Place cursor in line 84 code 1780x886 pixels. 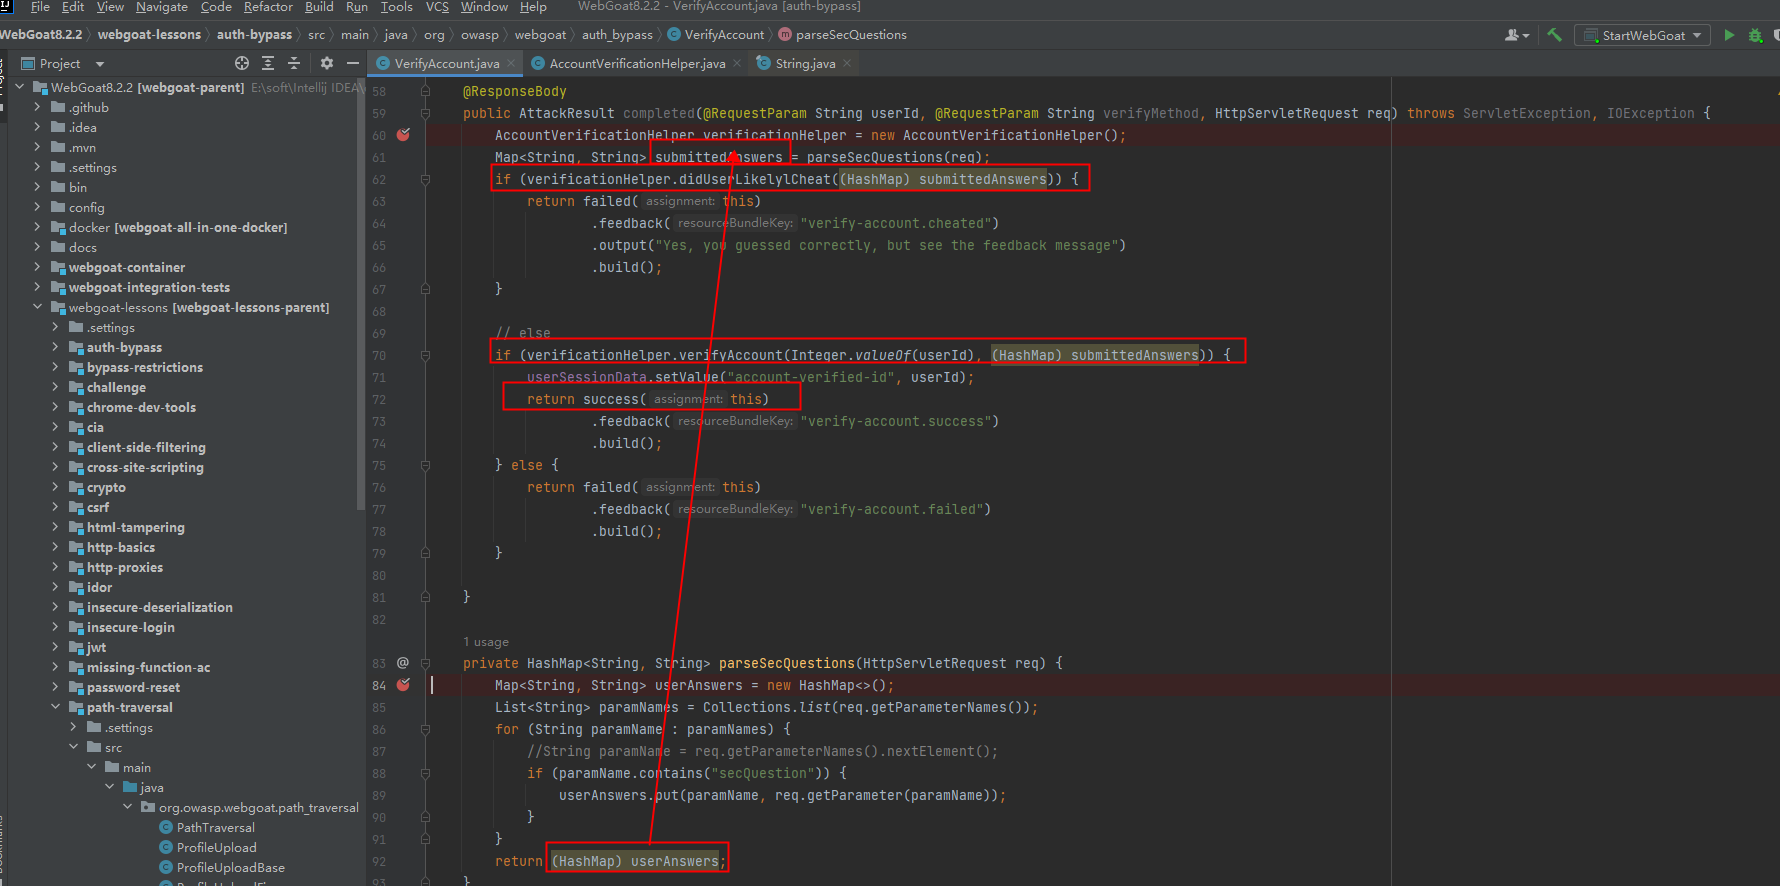(694, 685)
